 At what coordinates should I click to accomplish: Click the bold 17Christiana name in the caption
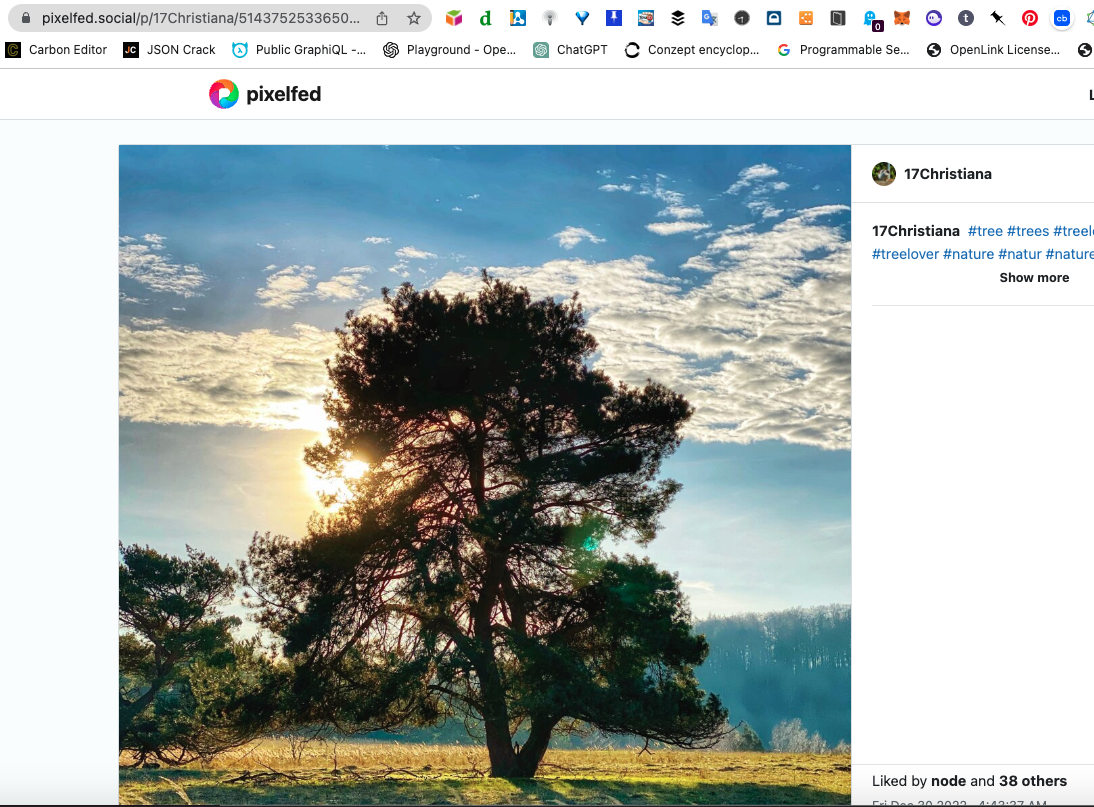click(x=915, y=231)
